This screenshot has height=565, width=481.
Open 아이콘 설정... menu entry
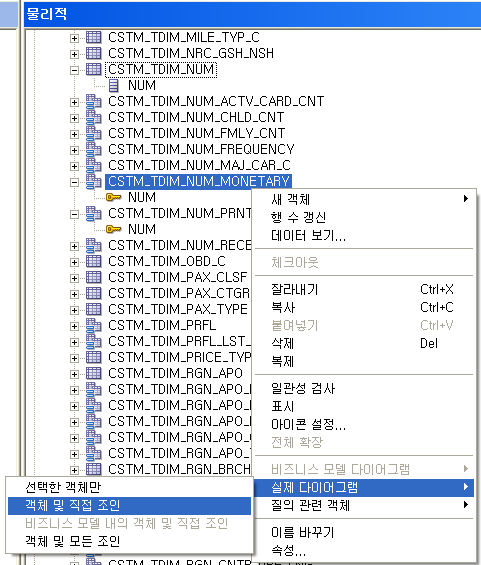pyautogui.click(x=364, y=424)
